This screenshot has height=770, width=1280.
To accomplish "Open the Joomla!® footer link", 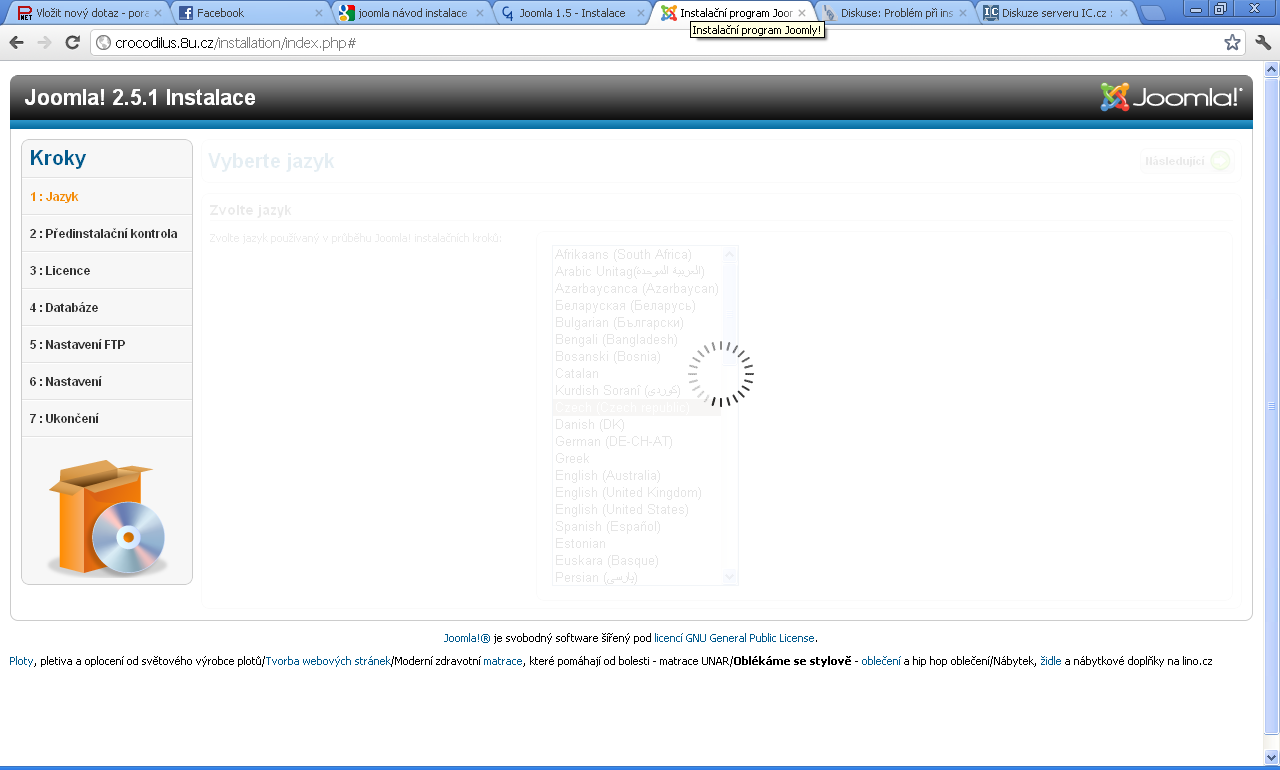I will 467,638.
